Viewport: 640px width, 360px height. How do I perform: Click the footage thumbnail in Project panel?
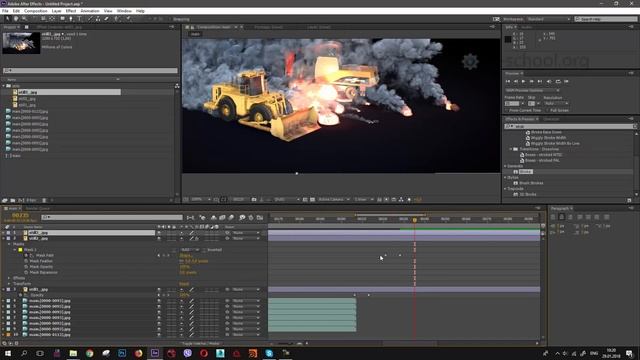[21, 43]
